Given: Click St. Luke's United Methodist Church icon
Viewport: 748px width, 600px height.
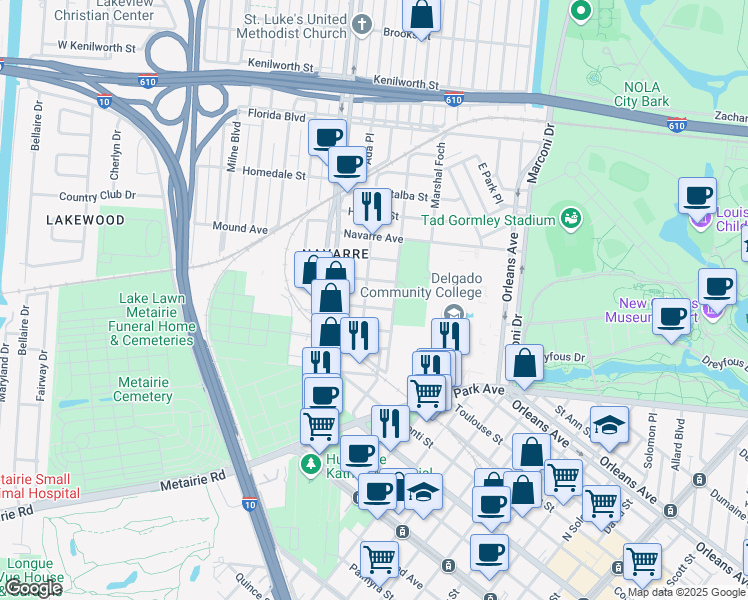Looking at the screenshot, I should click(x=362, y=24).
